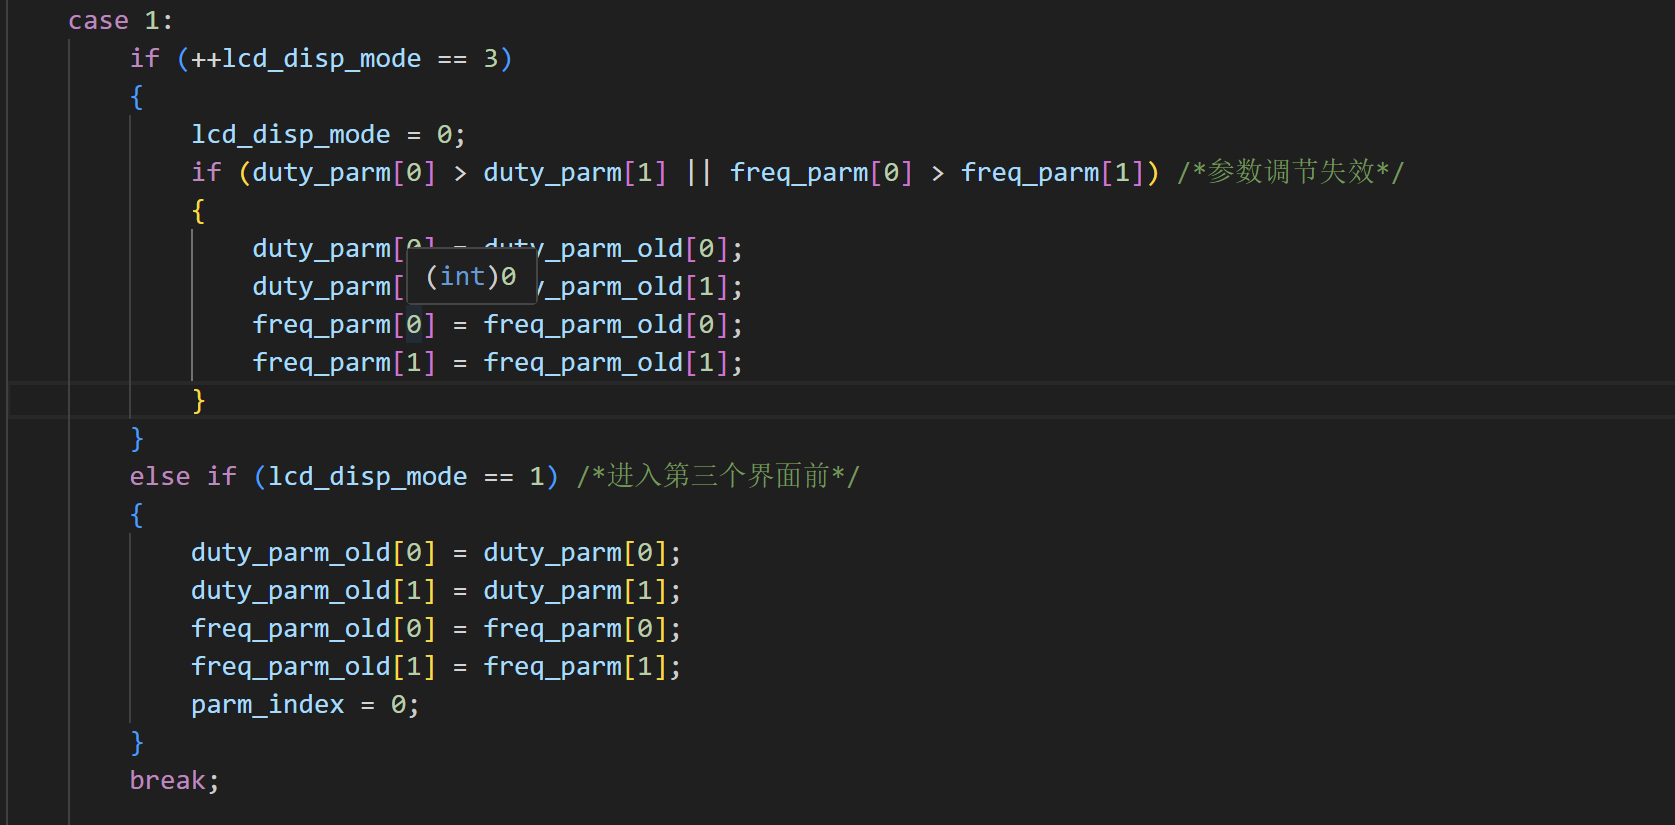Click 'freq_parm[0]' inside the if condition
Screen dimensions: 1675x825
click(820, 172)
